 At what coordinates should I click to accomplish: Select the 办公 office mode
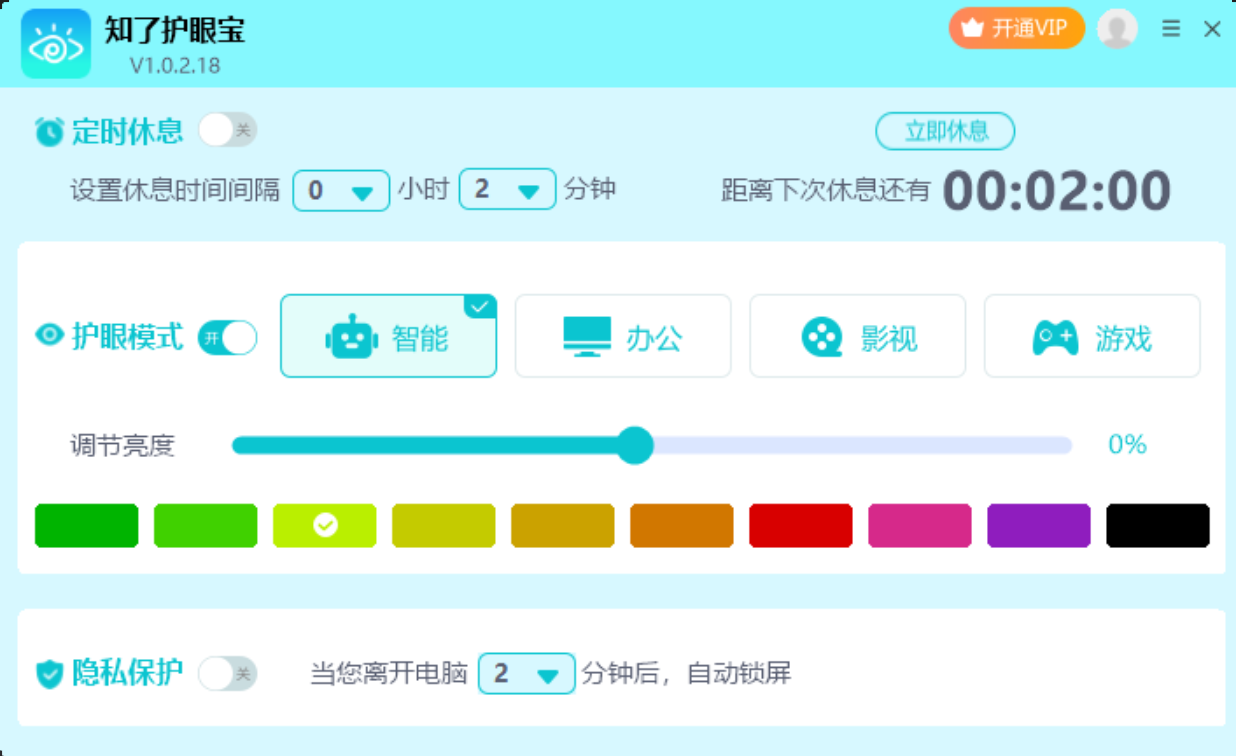point(623,336)
